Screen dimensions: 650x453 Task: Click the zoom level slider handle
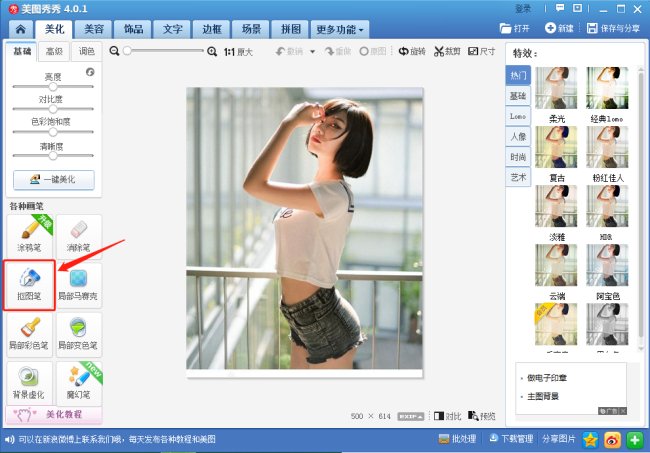tap(127, 51)
